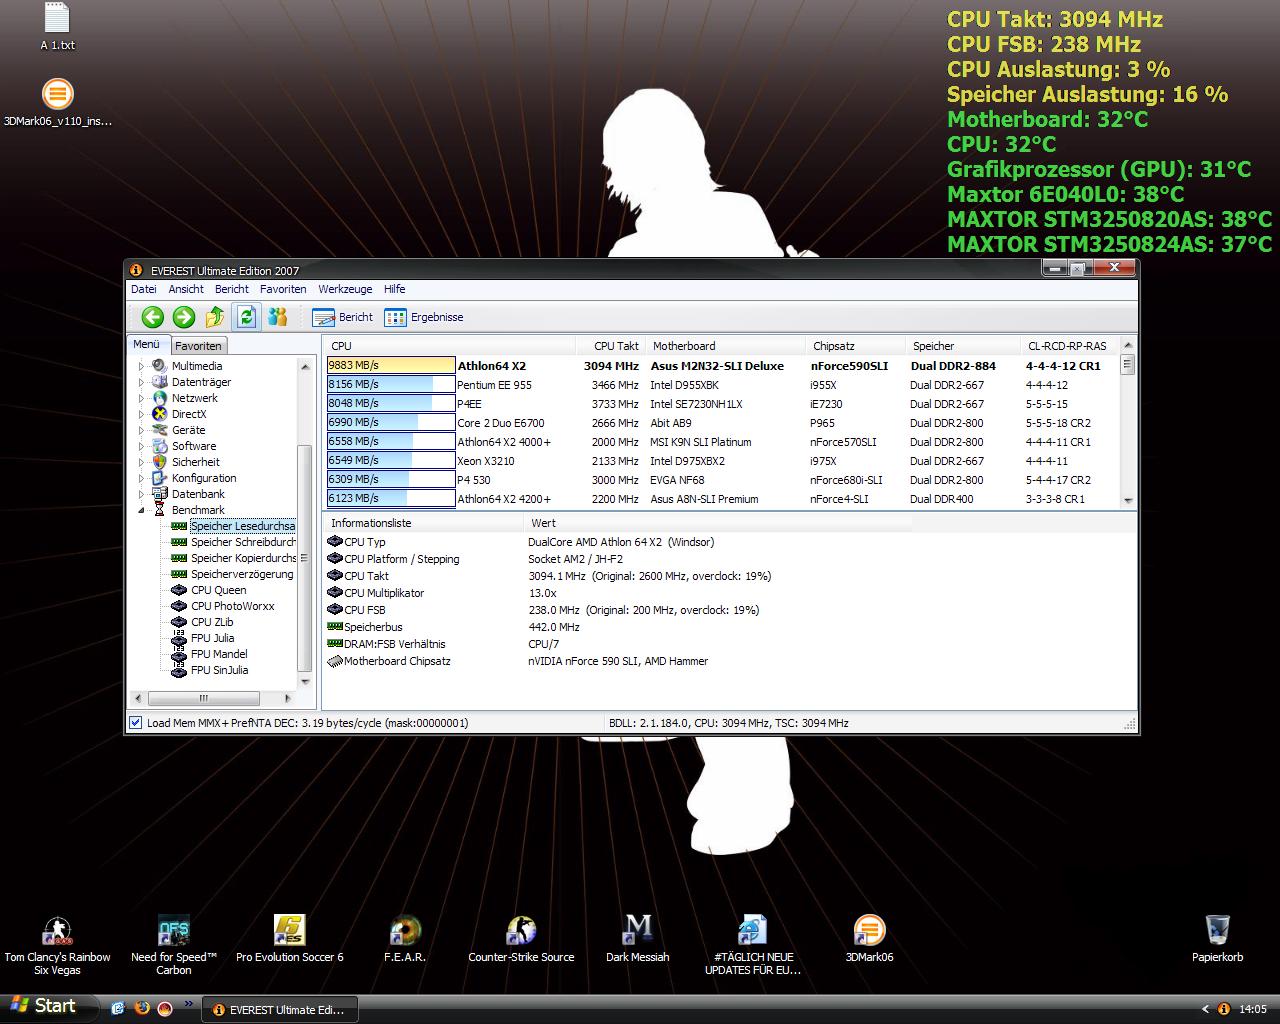Image resolution: width=1280 pixels, height=1024 pixels.
Task: Click the results list vertical scrollbar down arrow
Action: [1128, 500]
